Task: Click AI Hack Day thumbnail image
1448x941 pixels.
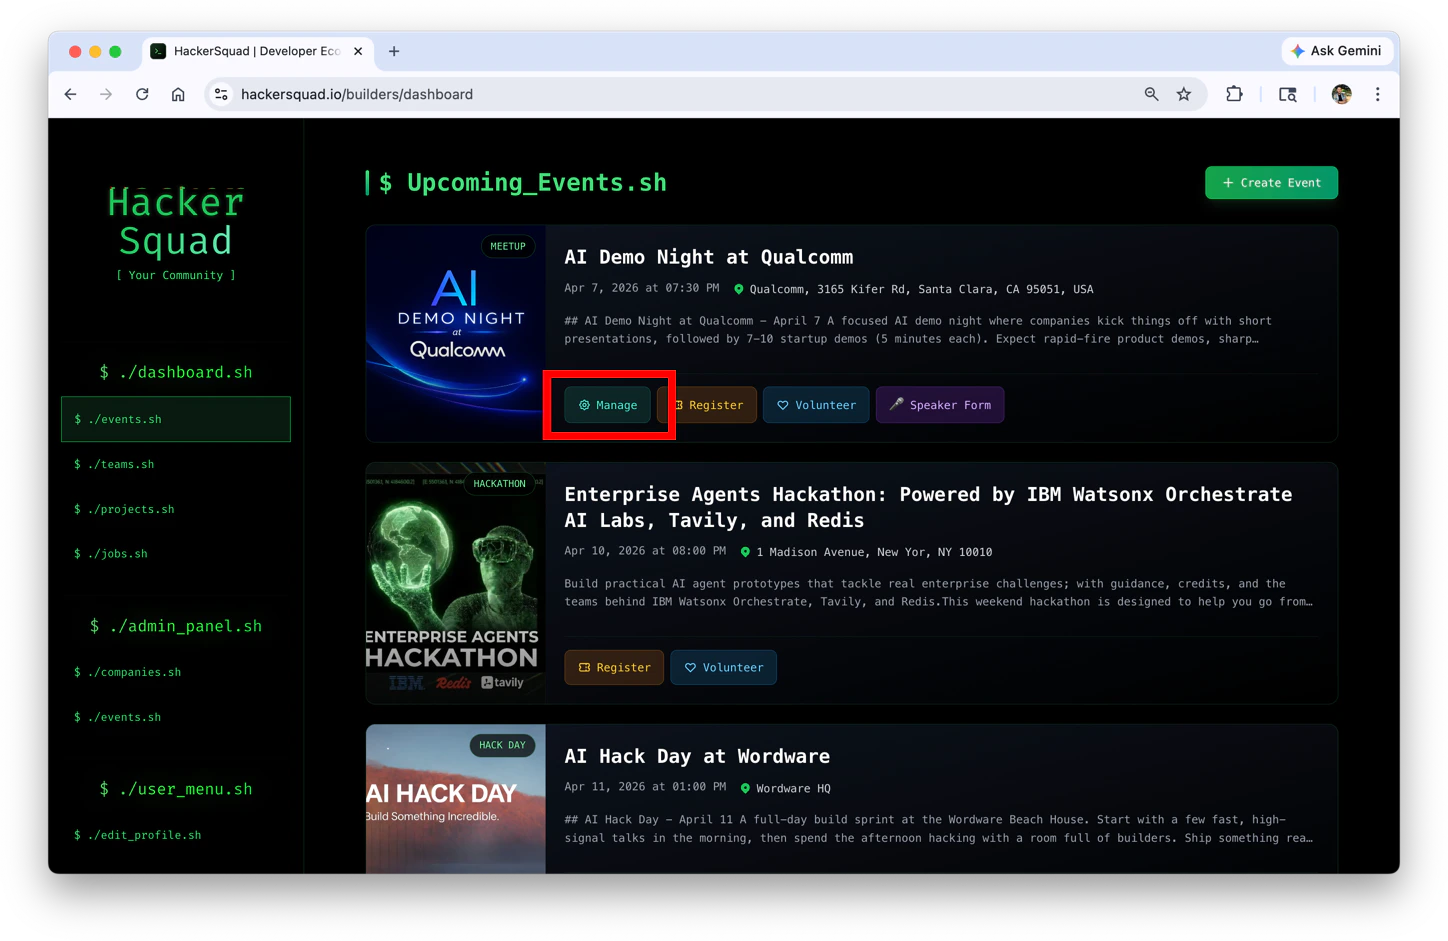Action: (x=456, y=799)
